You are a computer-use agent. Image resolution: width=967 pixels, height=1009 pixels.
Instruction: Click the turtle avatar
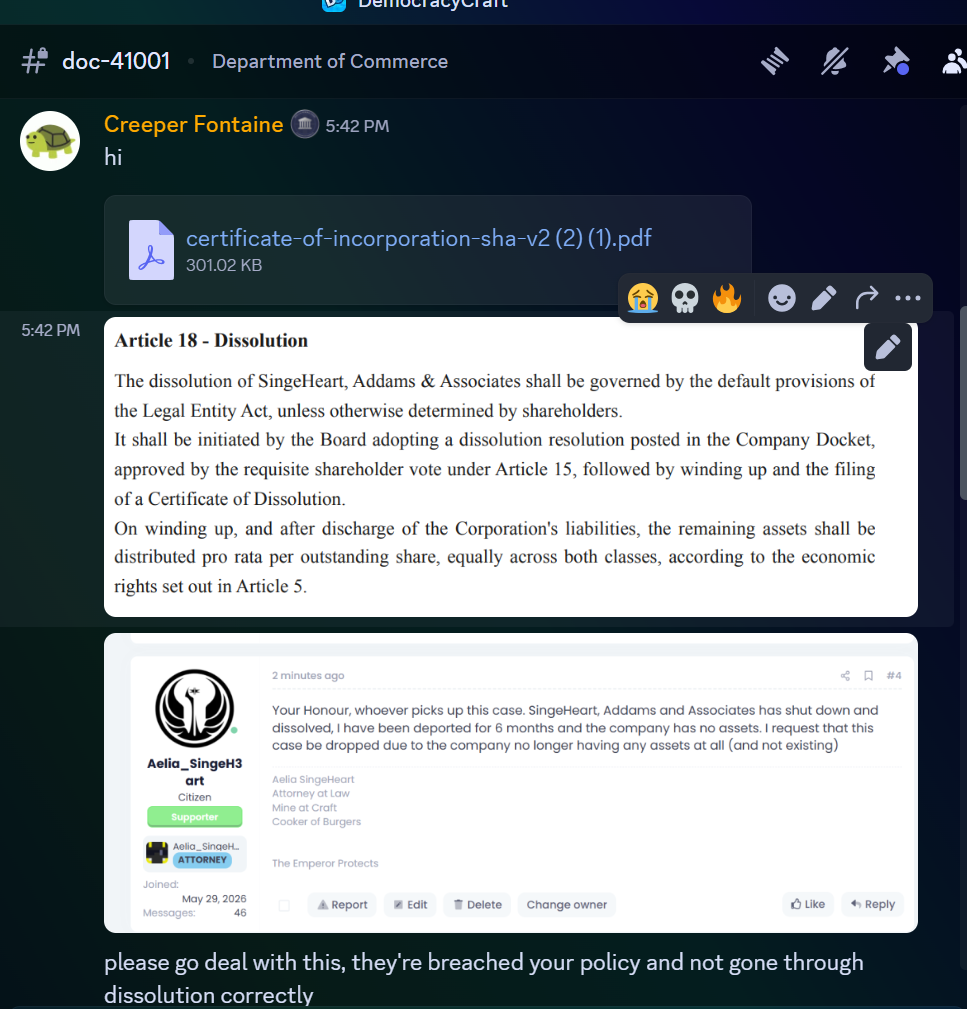click(x=50, y=141)
